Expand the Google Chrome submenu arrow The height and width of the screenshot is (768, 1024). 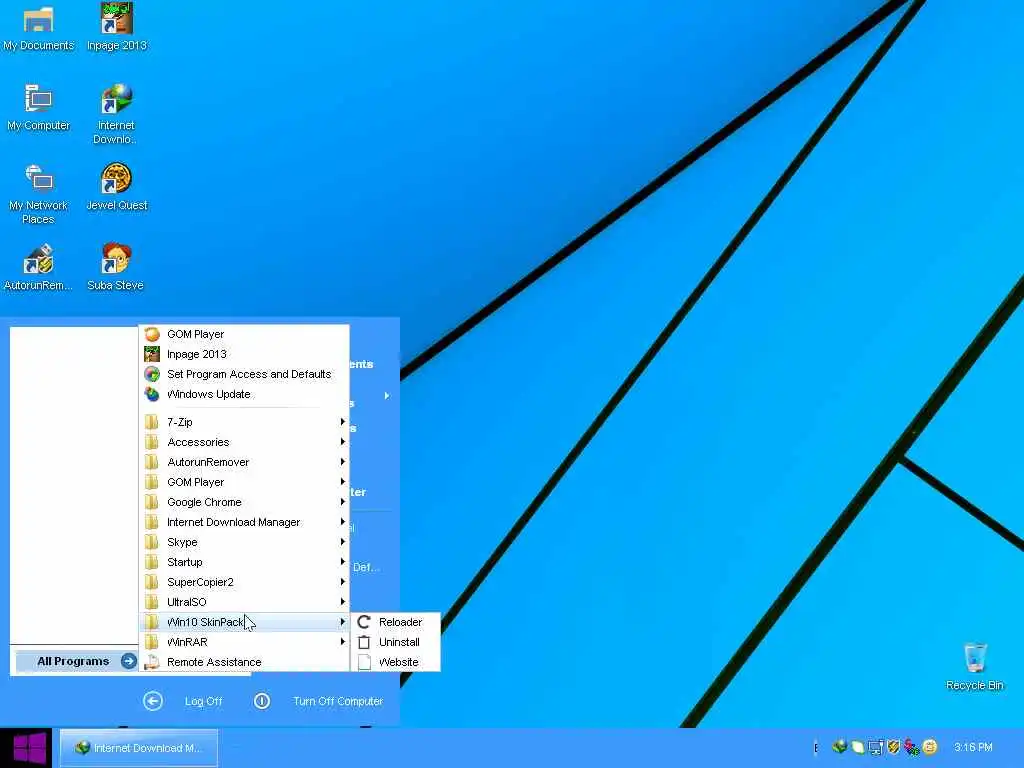point(342,502)
